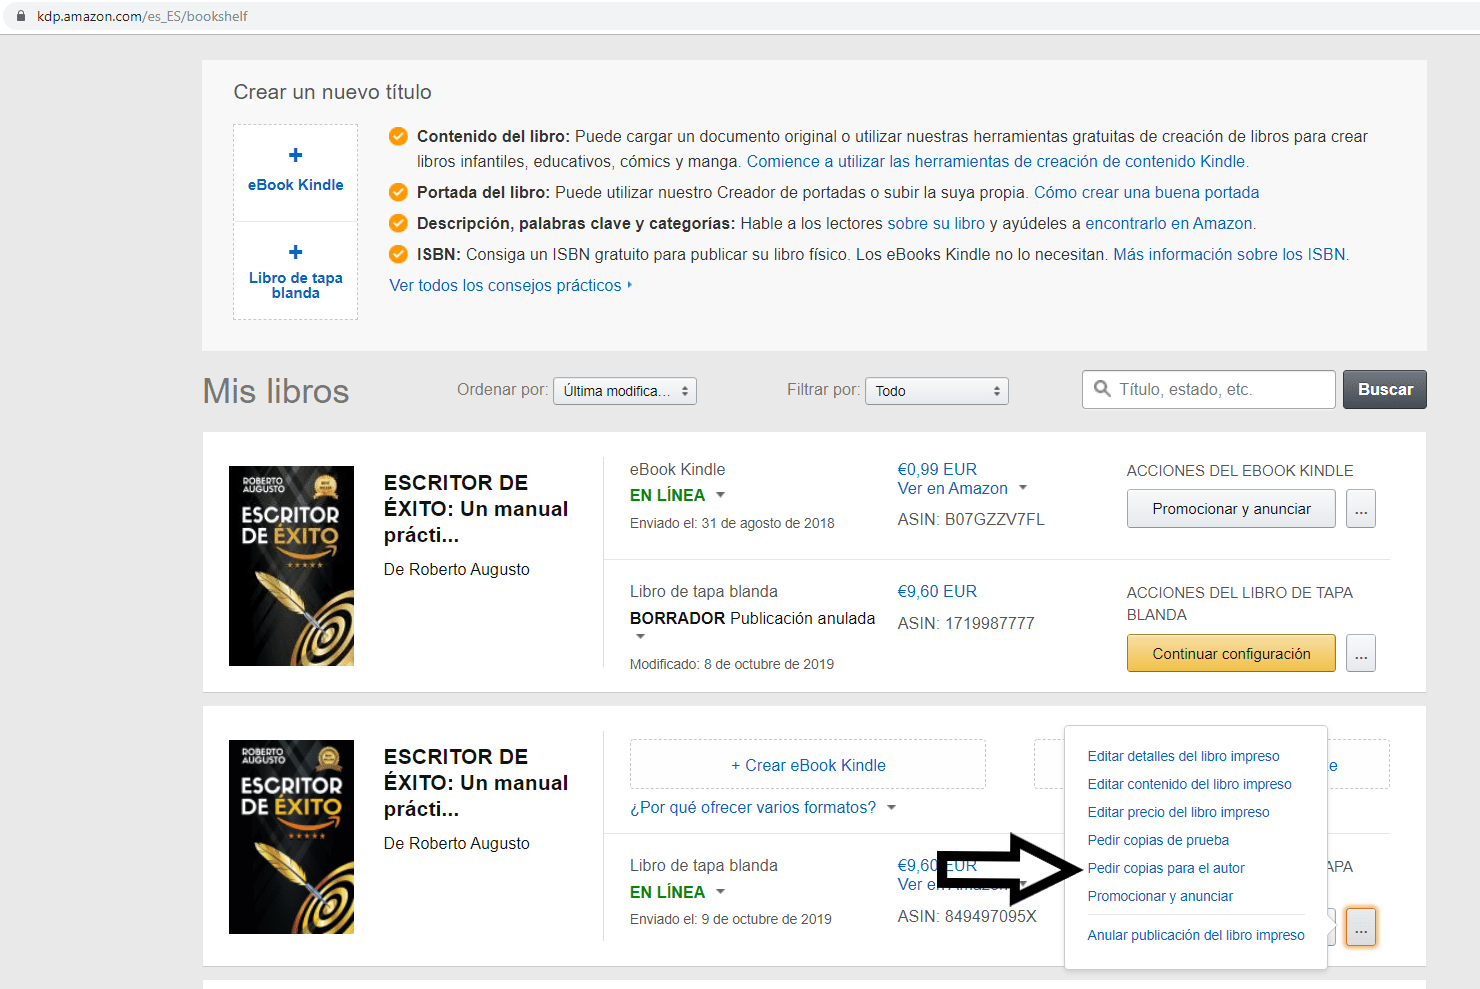This screenshot has height=989, width=1480.
Task: Click the Continuar configuración button
Action: (1231, 654)
